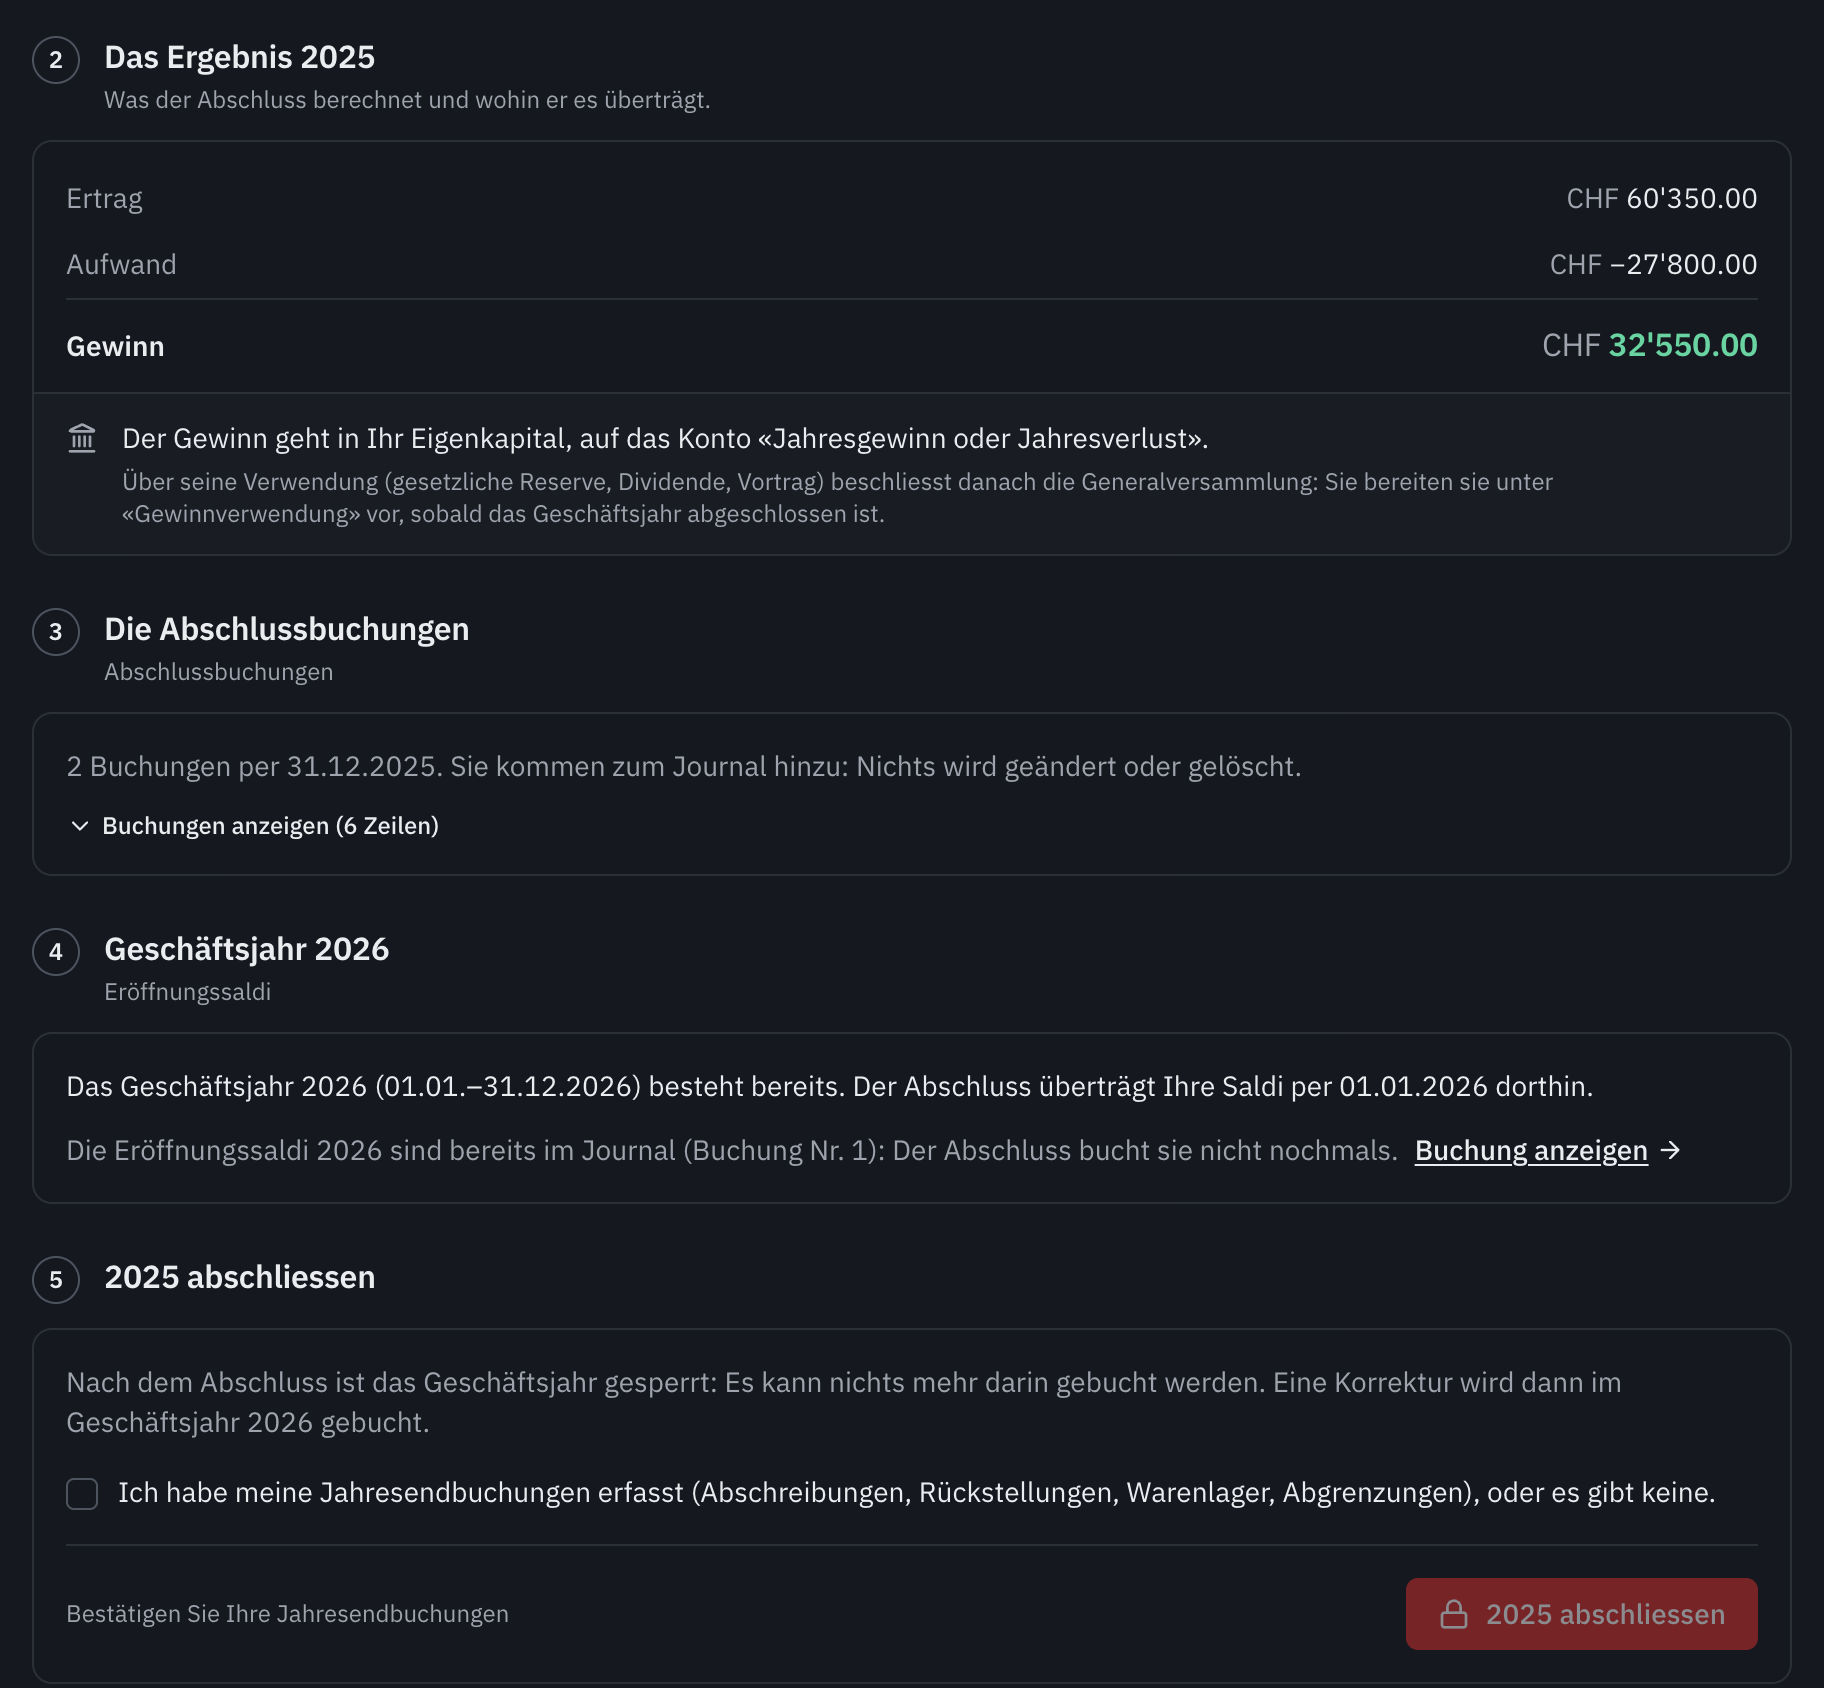This screenshot has width=1824, height=1688.
Task: Click the arrow icon after 'Buchung anzeigen'
Action: click(1670, 1150)
